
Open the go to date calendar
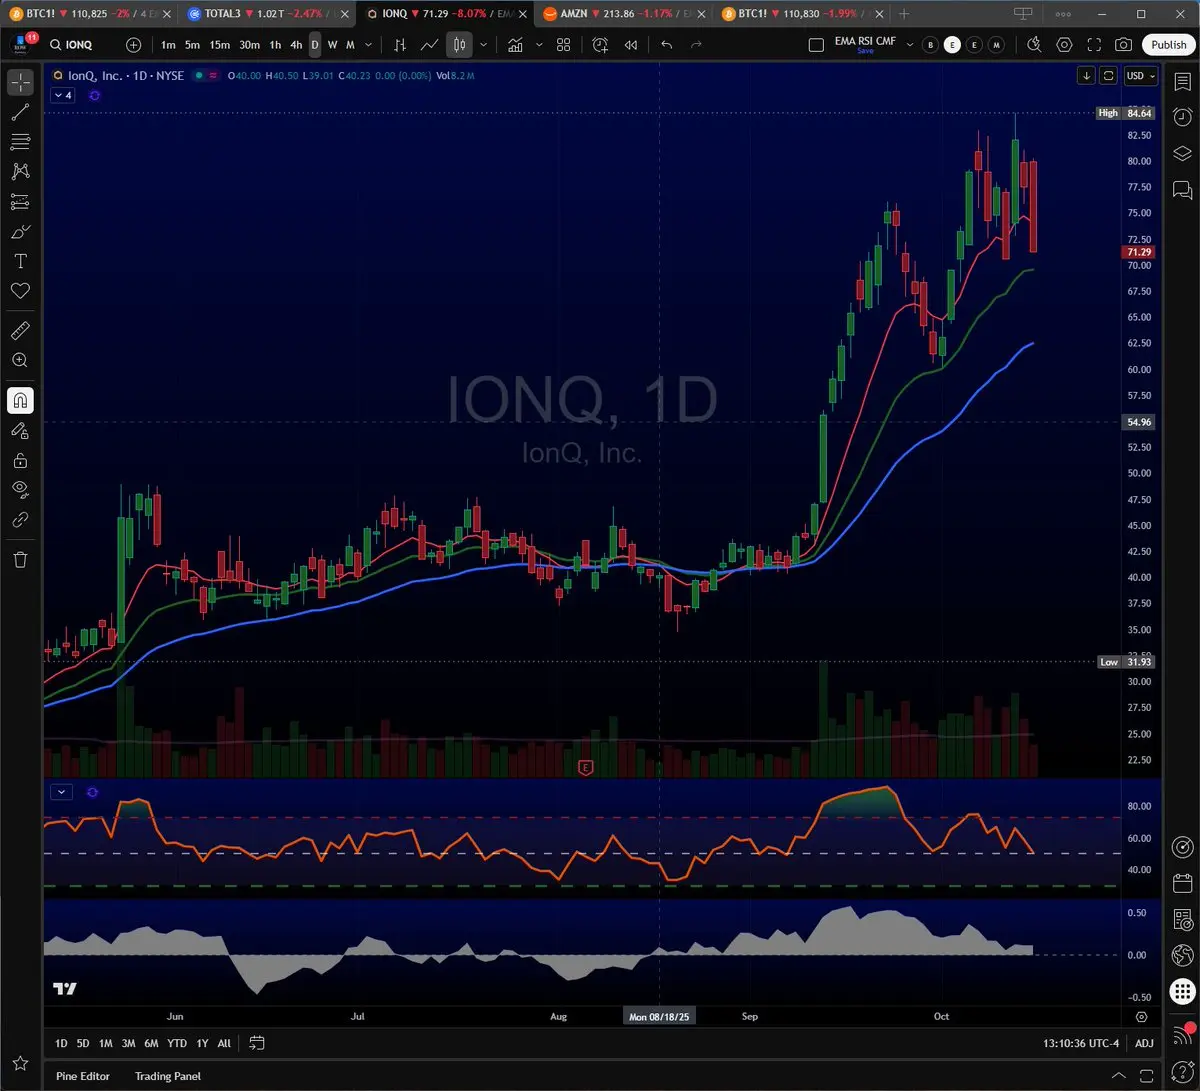tap(257, 1043)
